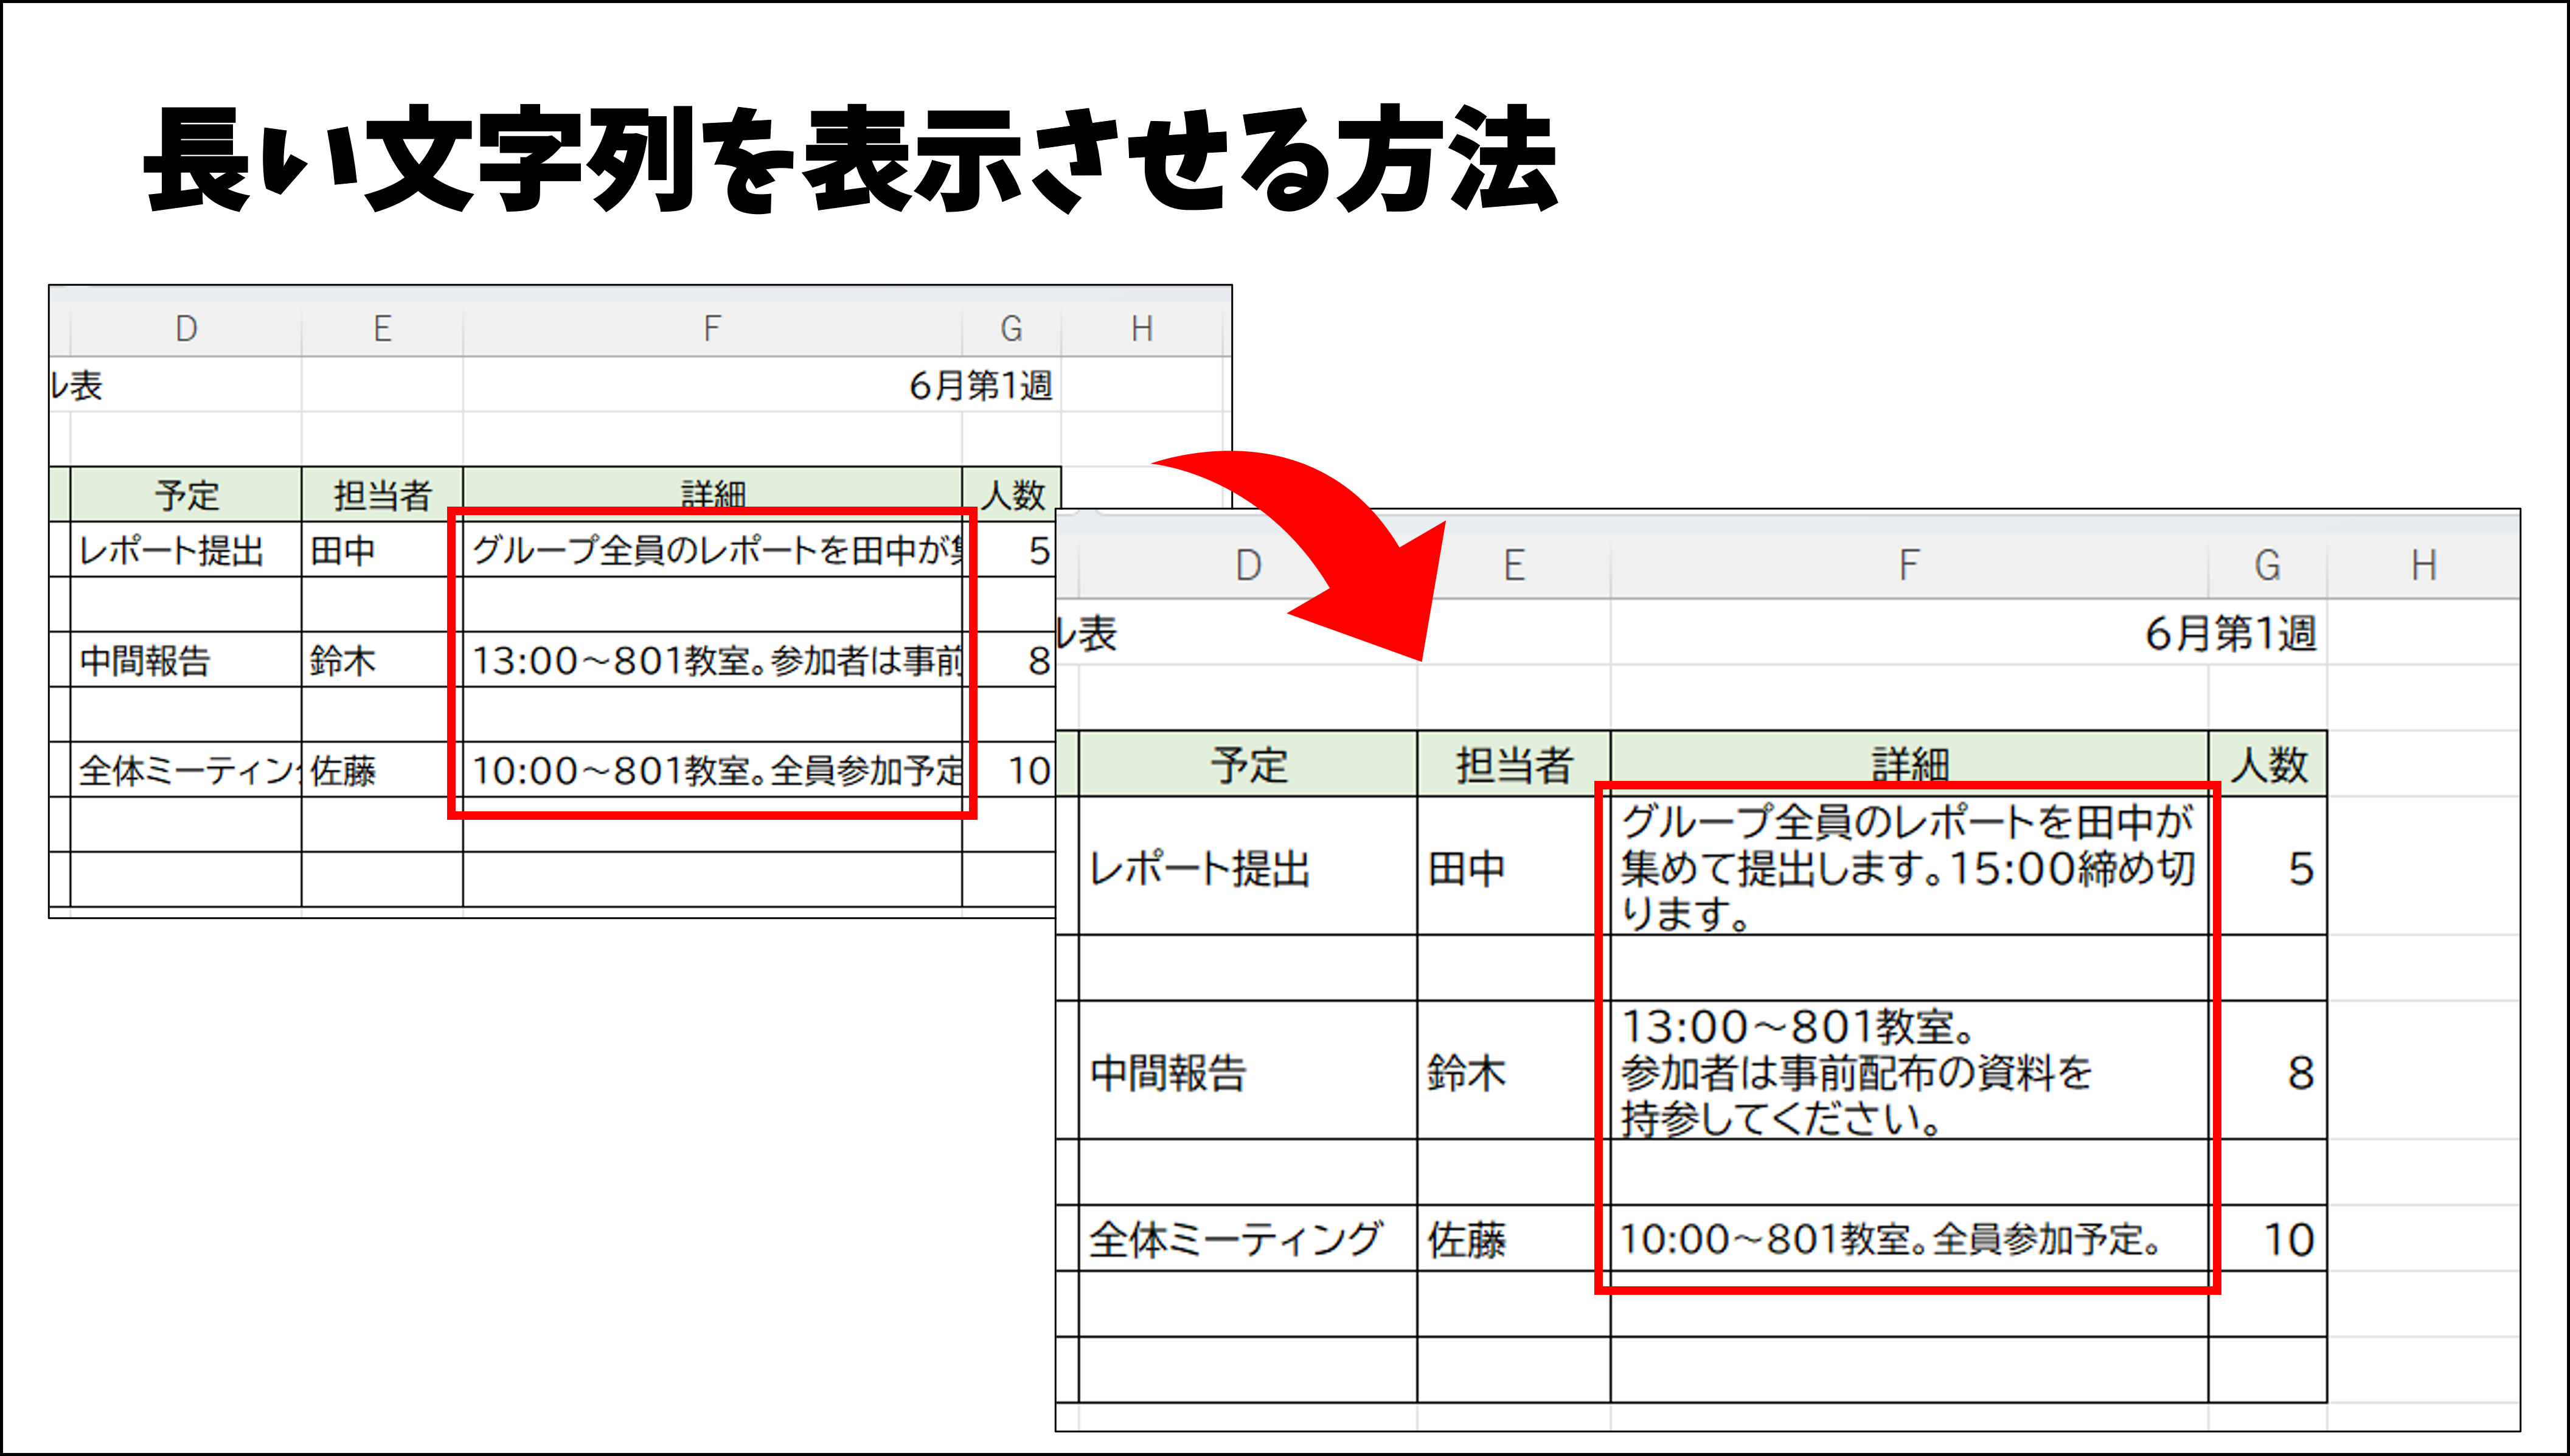Click the 長い文字列を表示させる方法 heading
Screen dimensions: 2570x1456
851,160
